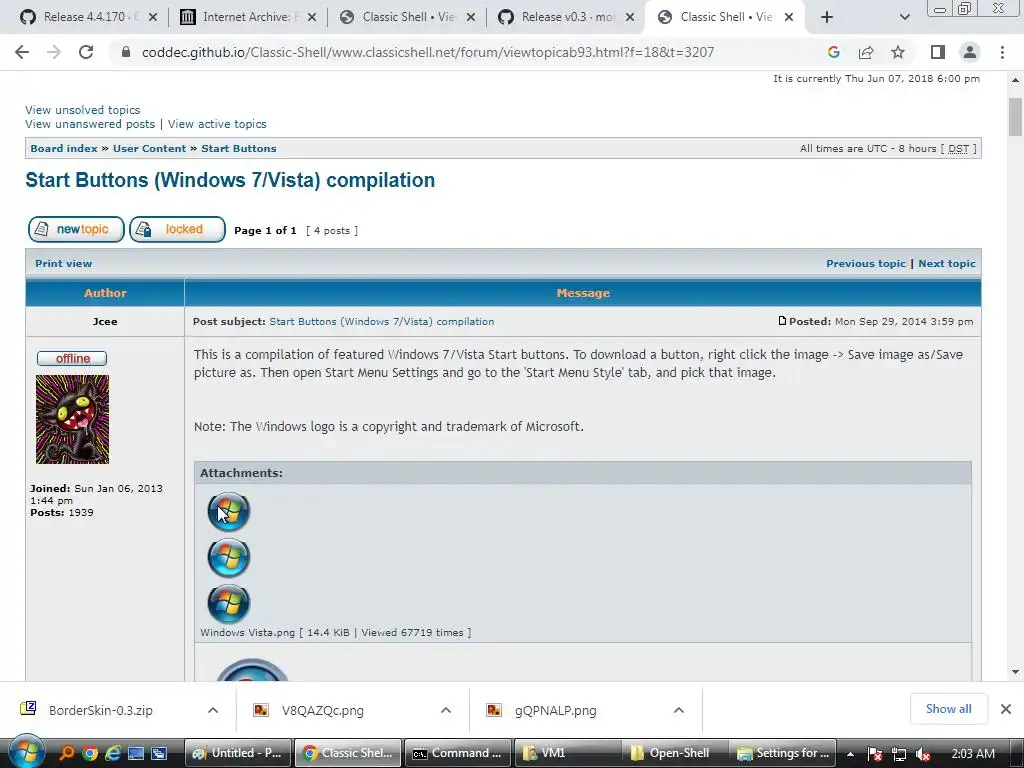The image size is (1024, 768).
Task: Close the Internet Archive tab
Action: click(x=312, y=17)
